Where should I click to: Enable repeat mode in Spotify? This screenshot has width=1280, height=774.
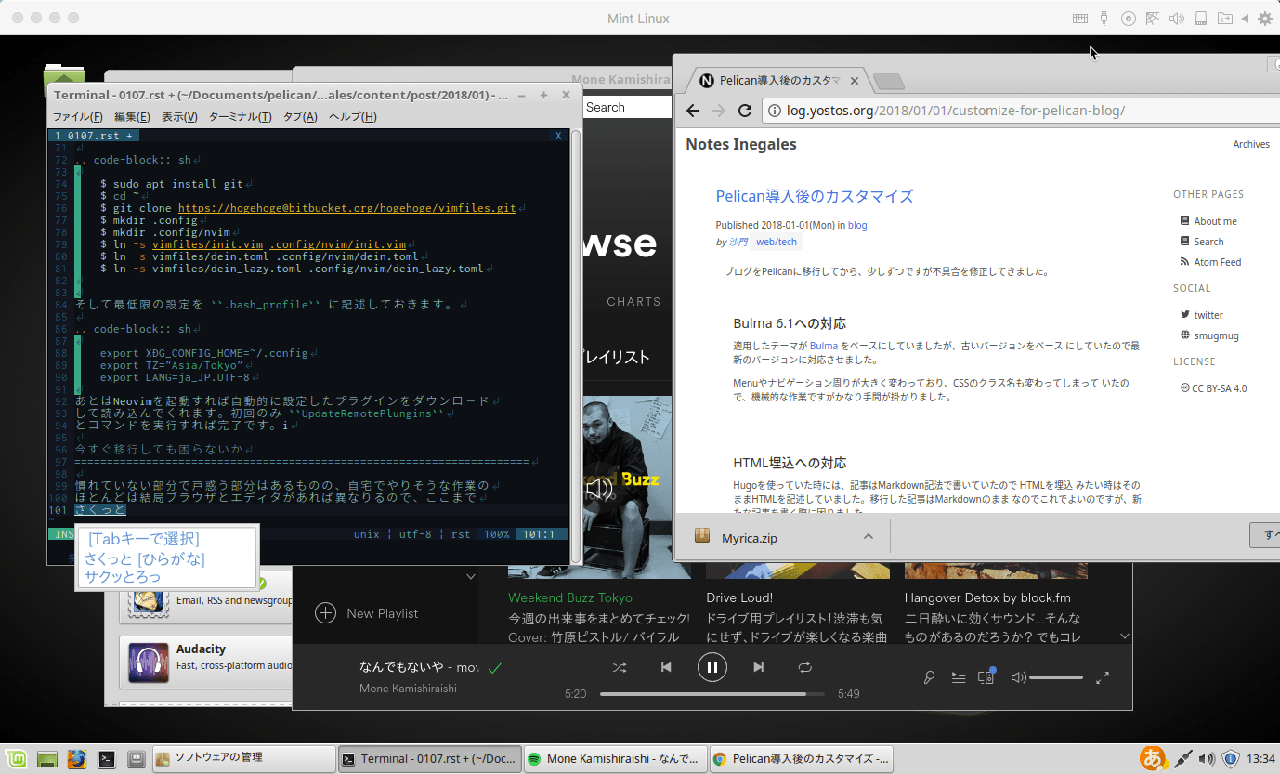click(805, 667)
